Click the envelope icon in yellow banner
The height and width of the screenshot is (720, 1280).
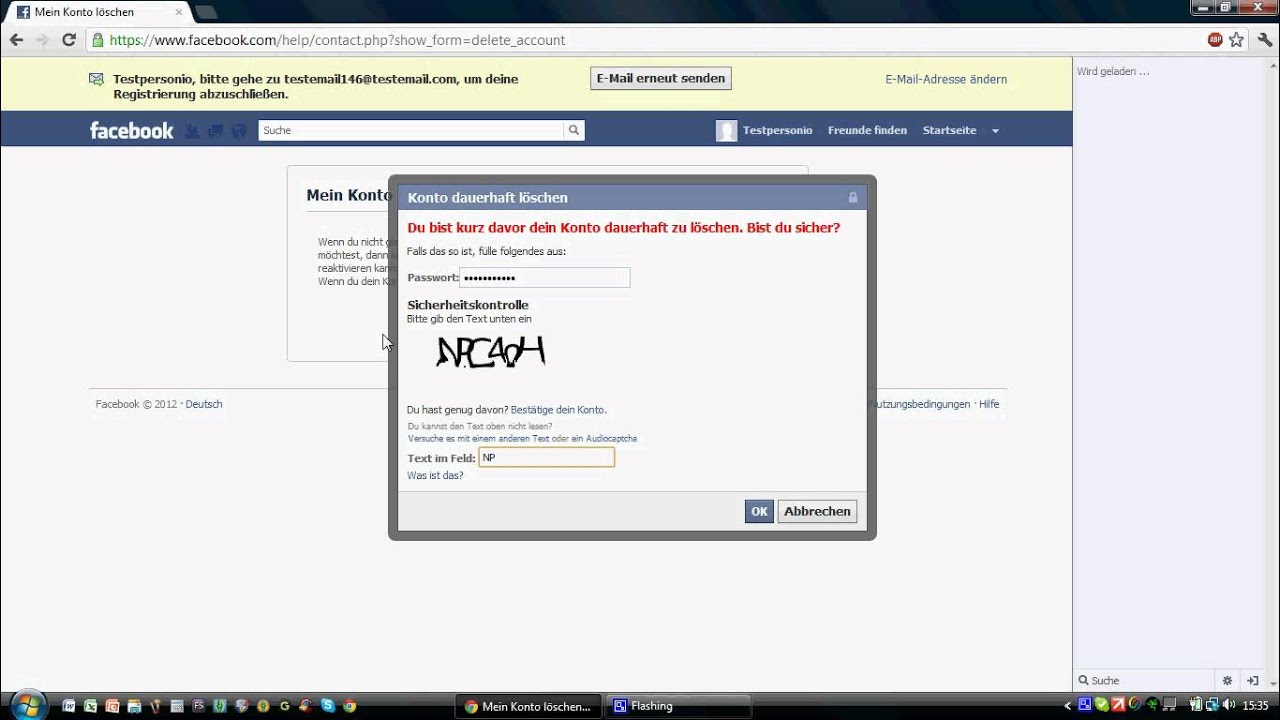pos(96,79)
